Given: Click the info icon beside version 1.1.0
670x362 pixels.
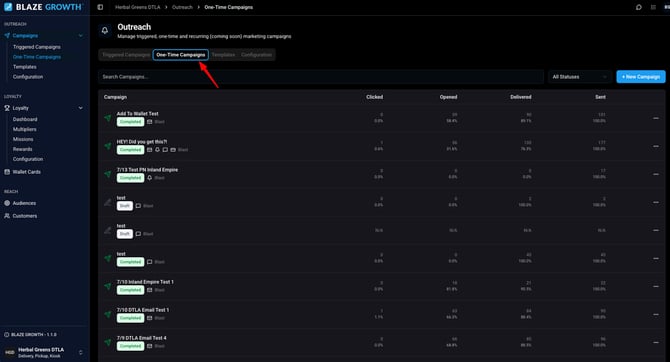Looking at the screenshot, I should [6, 335].
